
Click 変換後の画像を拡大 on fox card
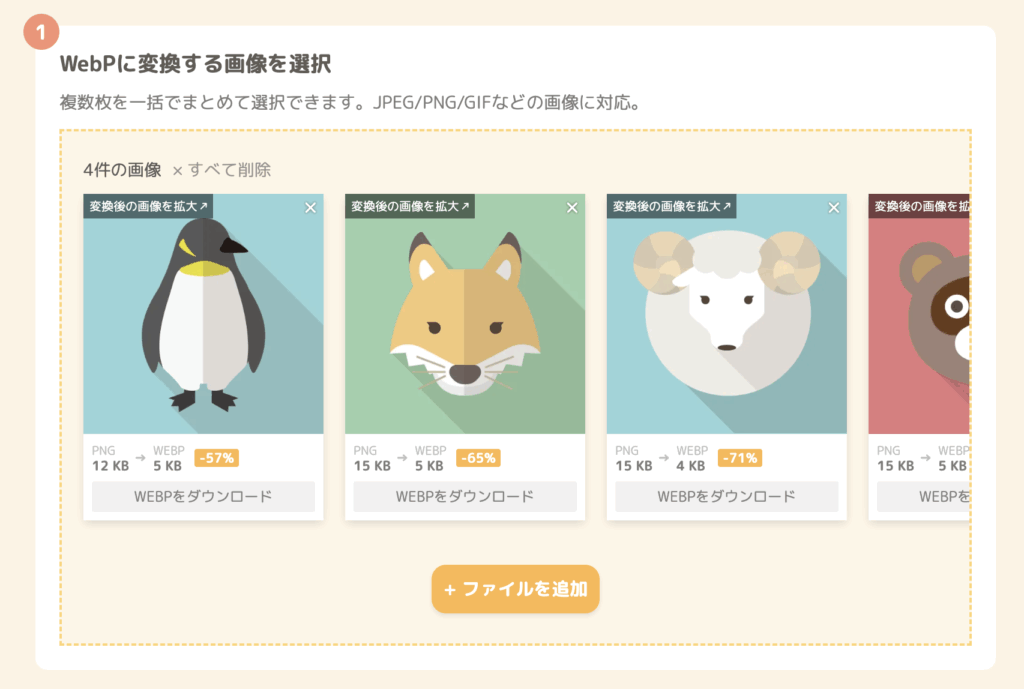click(410, 206)
